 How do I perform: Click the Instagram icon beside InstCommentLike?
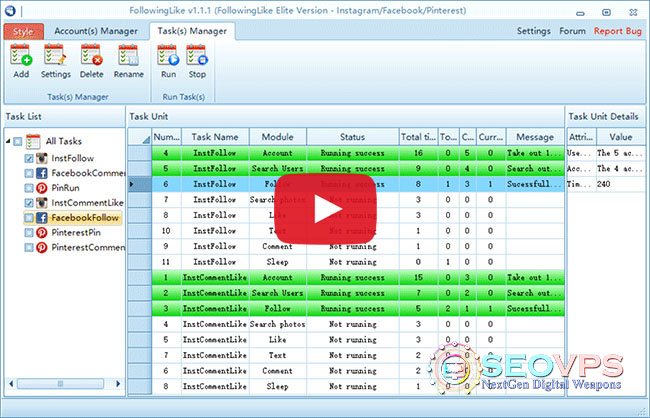point(41,203)
